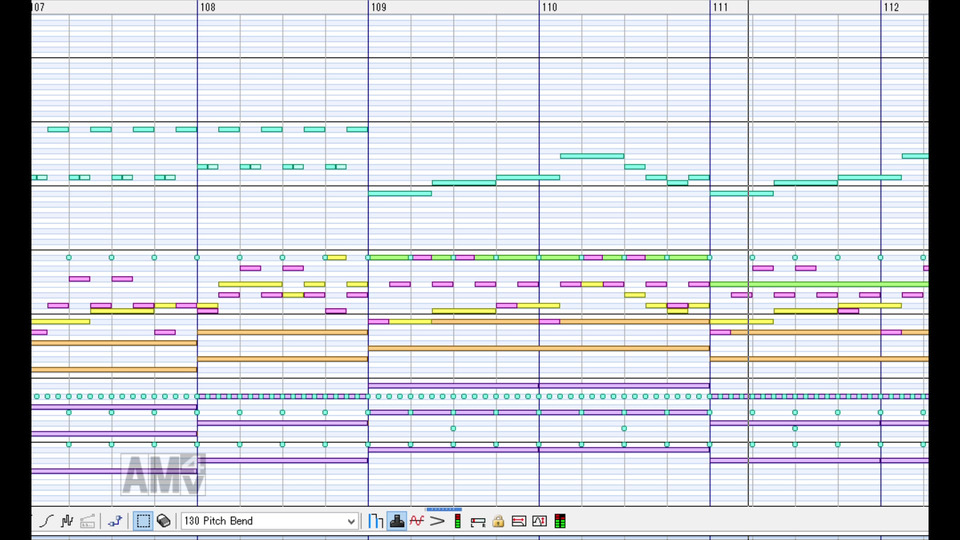The width and height of the screenshot is (960, 540).
Task: Click the grayed-out ramp line tool
Action: click(88, 521)
